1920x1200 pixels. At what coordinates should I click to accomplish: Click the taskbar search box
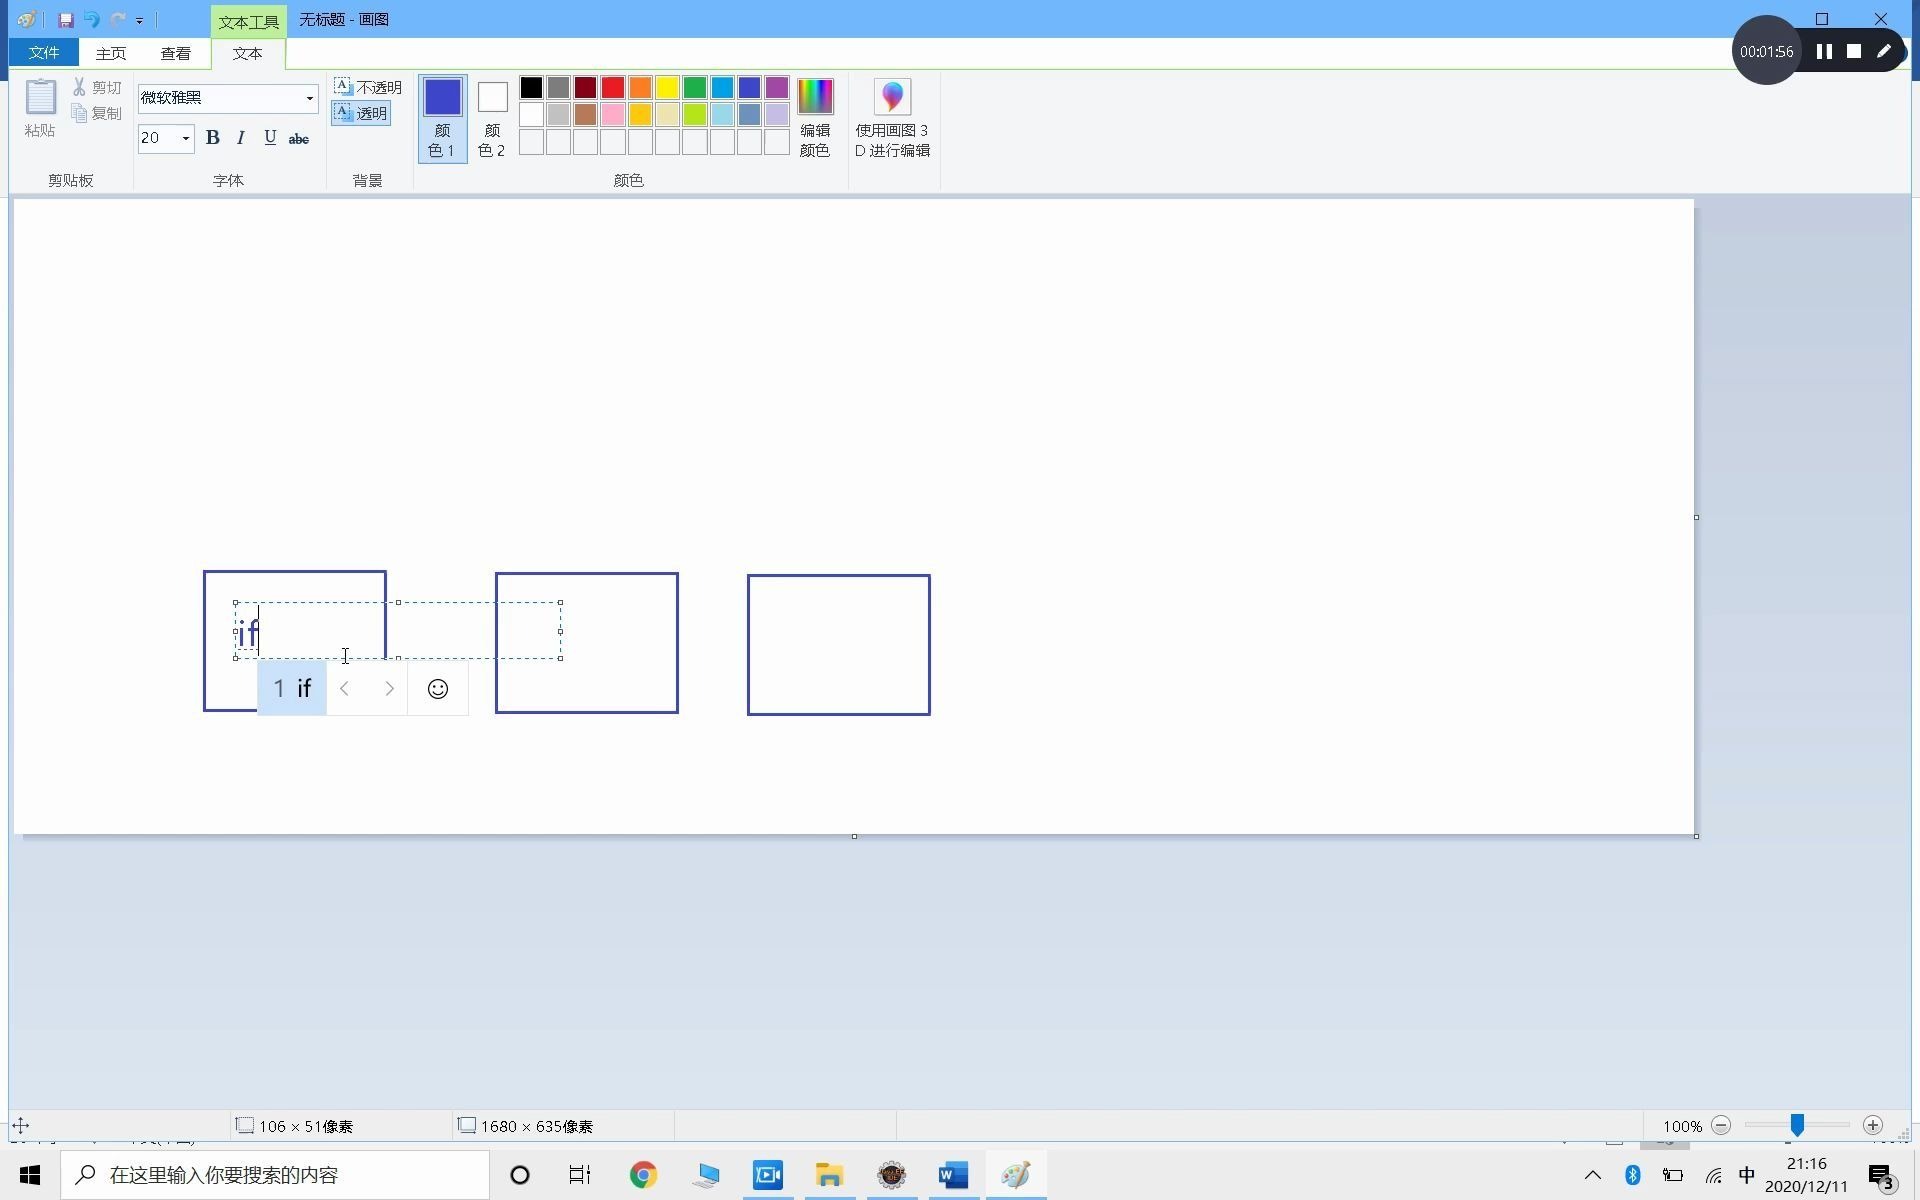(x=275, y=1175)
